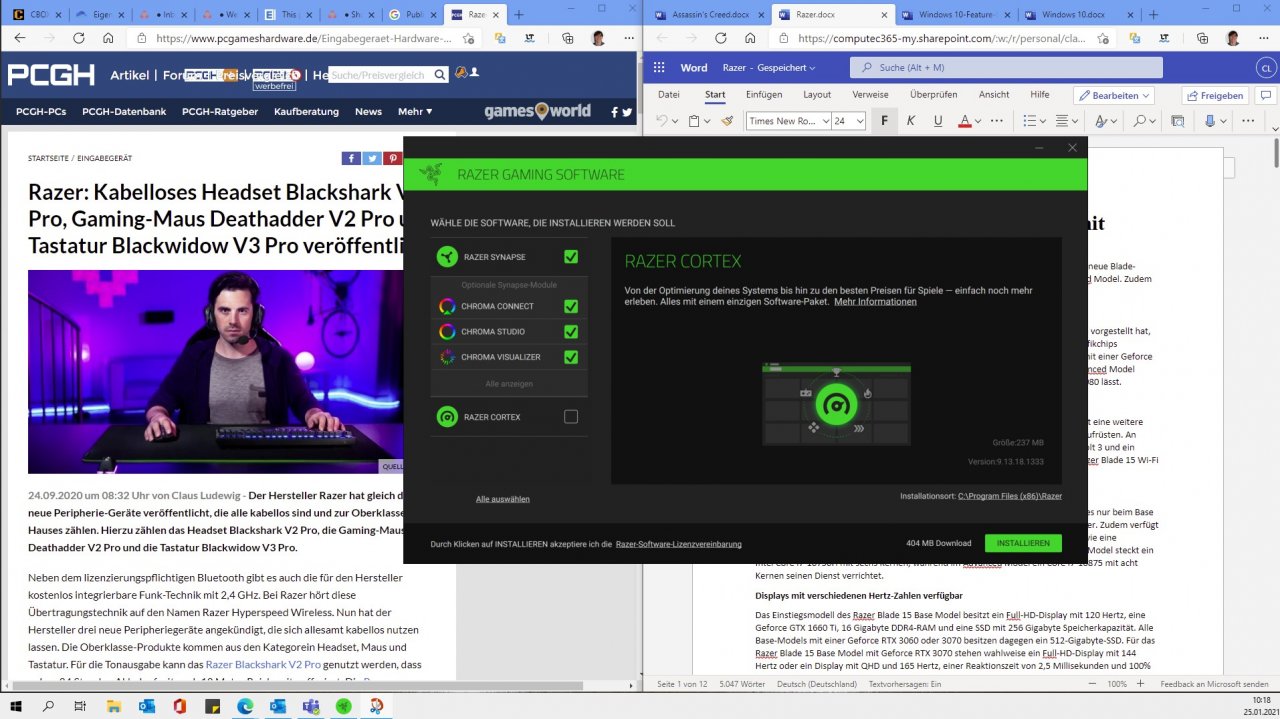Switch to Layout ribbon tab
Viewport: 1280px width, 719px height.
click(817, 95)
